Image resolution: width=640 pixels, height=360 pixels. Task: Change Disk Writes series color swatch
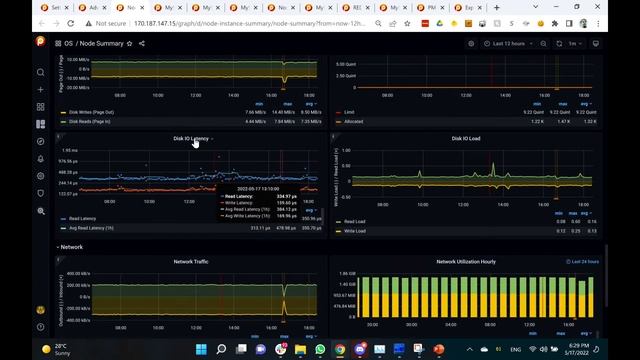coord(63,113)
